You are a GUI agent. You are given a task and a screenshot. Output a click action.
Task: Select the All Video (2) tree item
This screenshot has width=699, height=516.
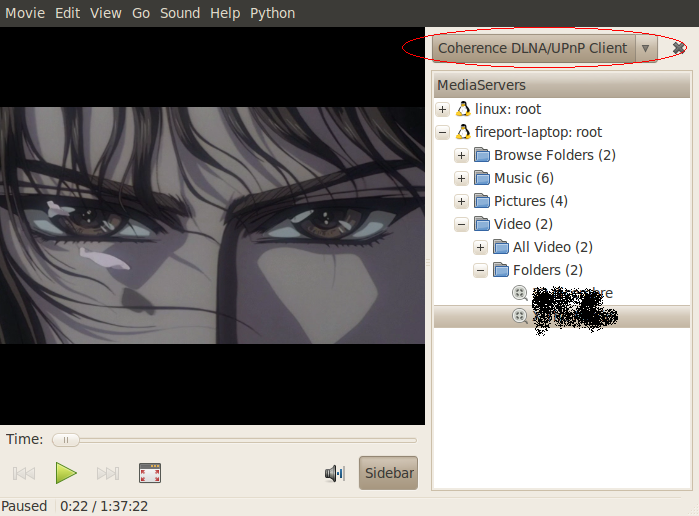552,247
